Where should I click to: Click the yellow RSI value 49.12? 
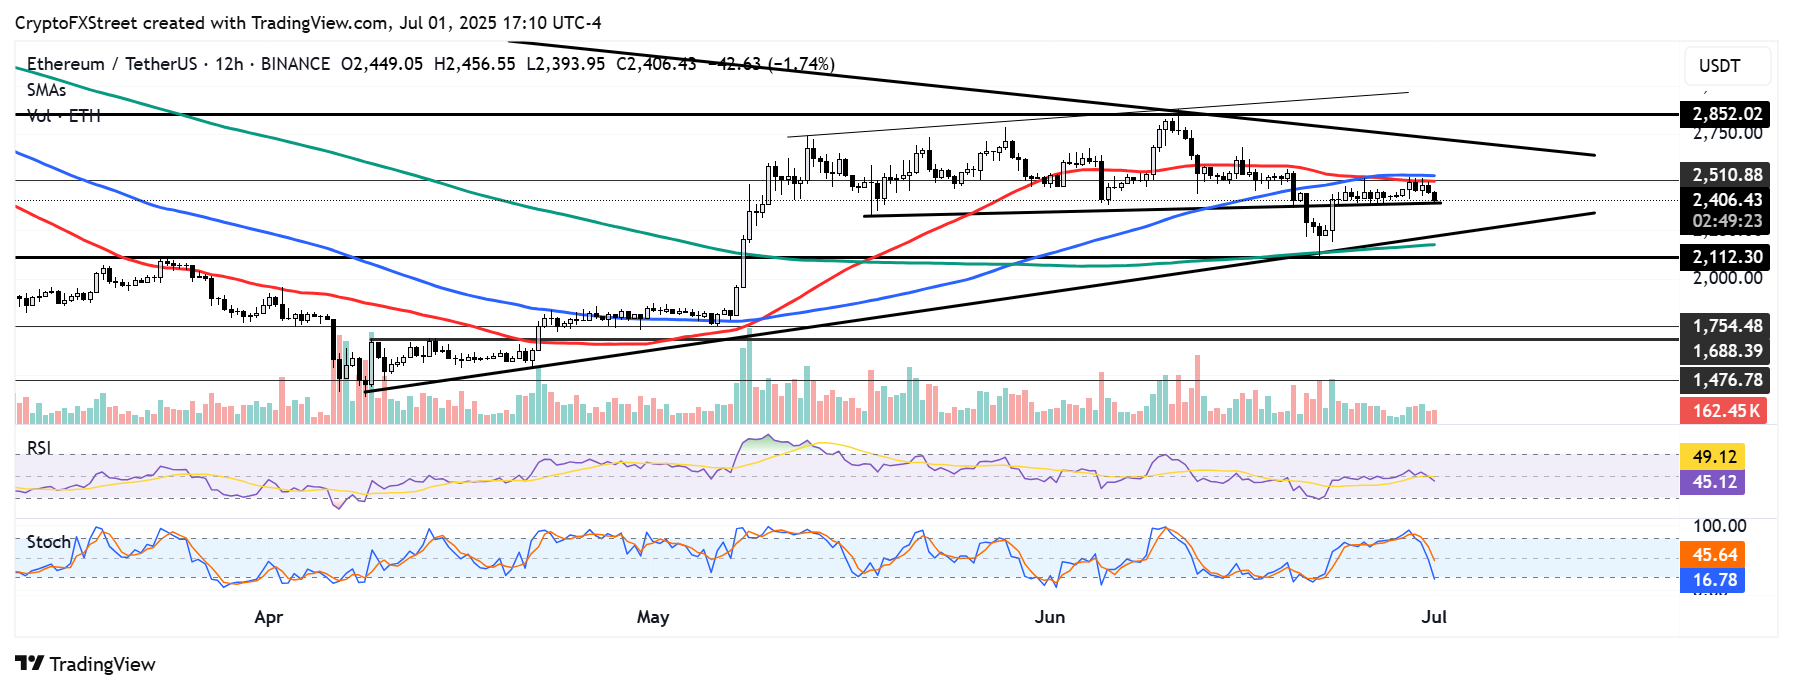pyautogui.click(x=1714, y=457)
